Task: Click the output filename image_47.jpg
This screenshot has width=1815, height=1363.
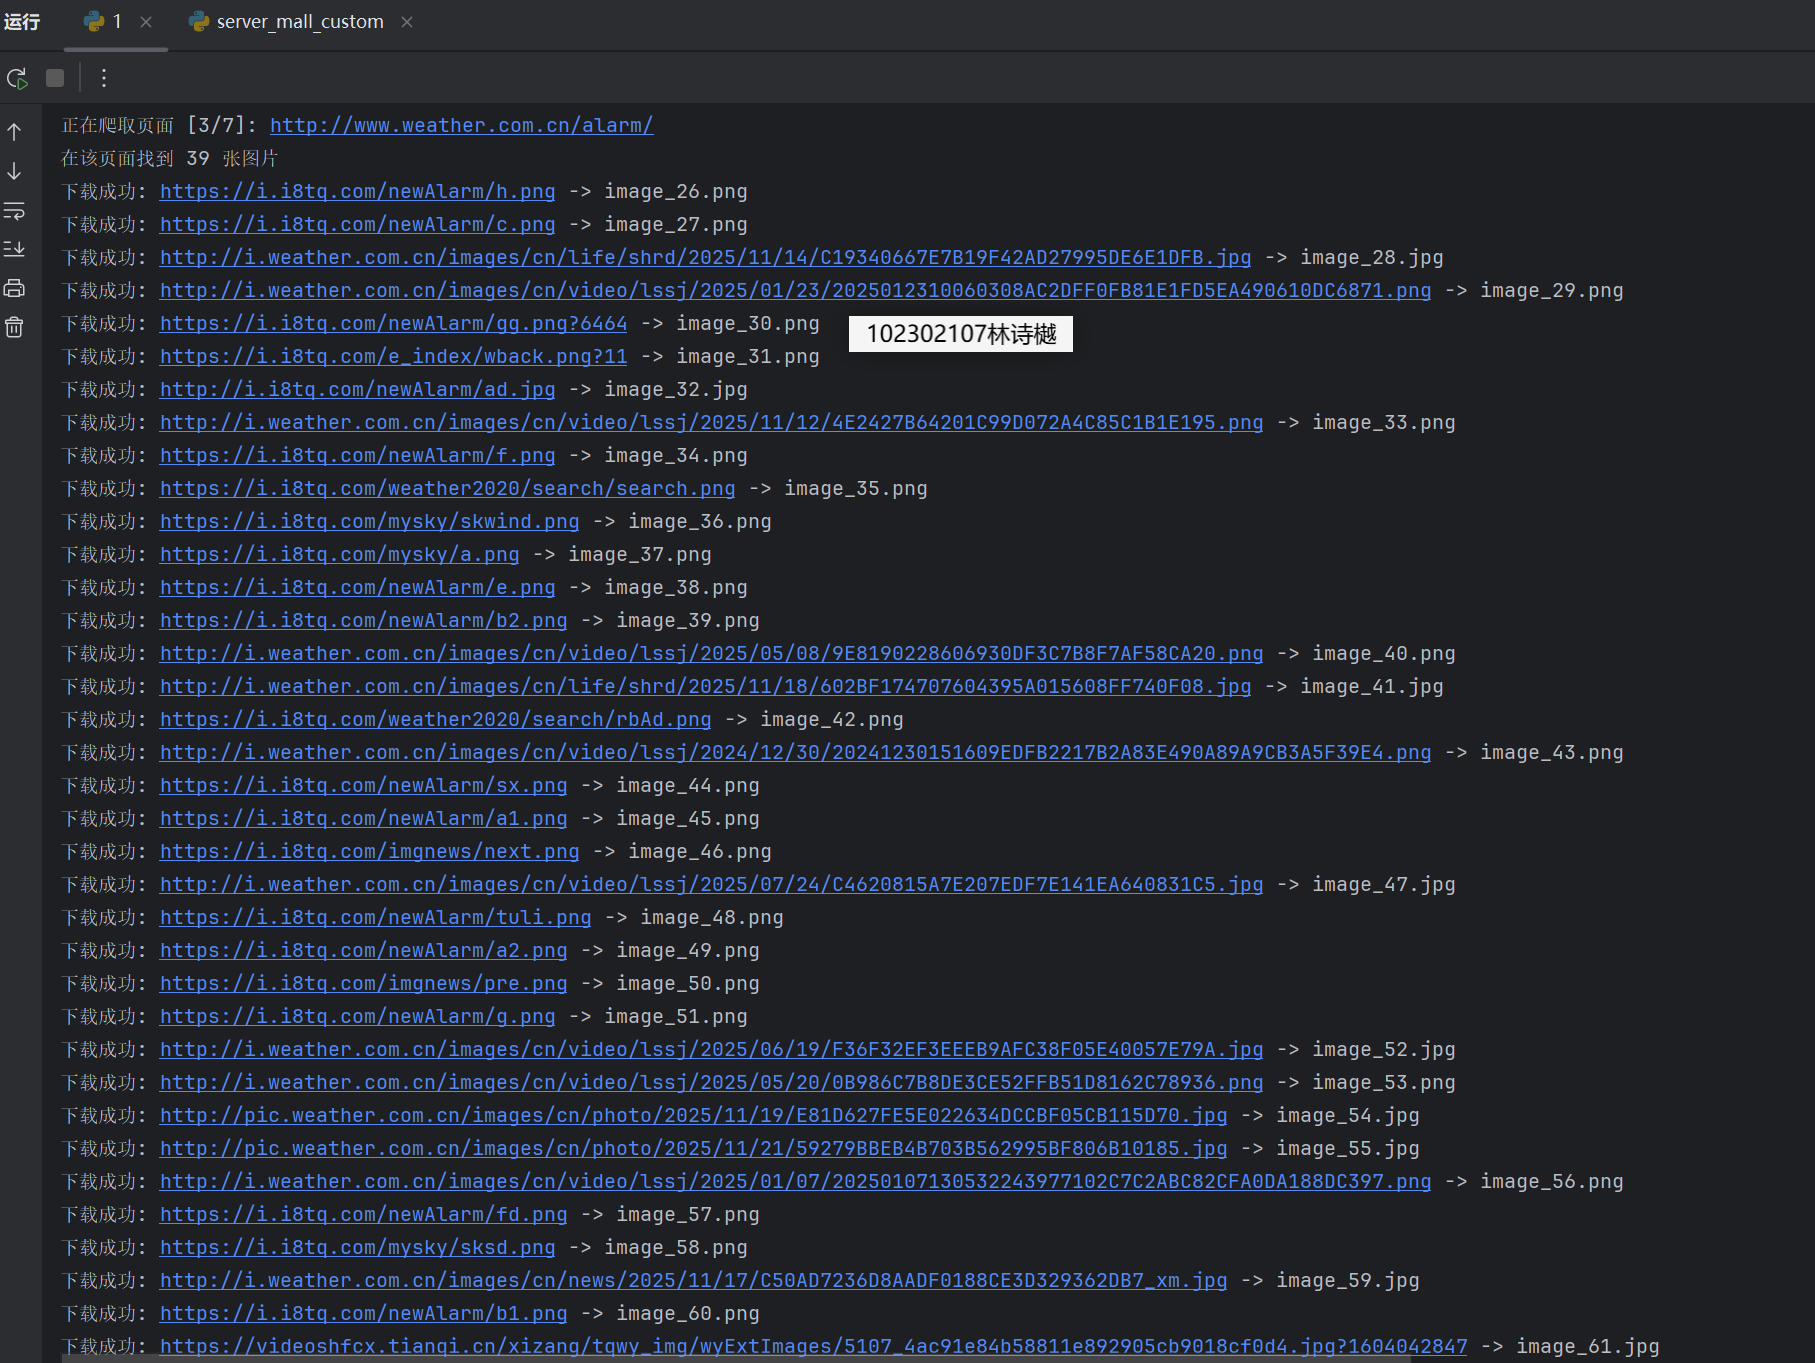Action: (1384, 884)
